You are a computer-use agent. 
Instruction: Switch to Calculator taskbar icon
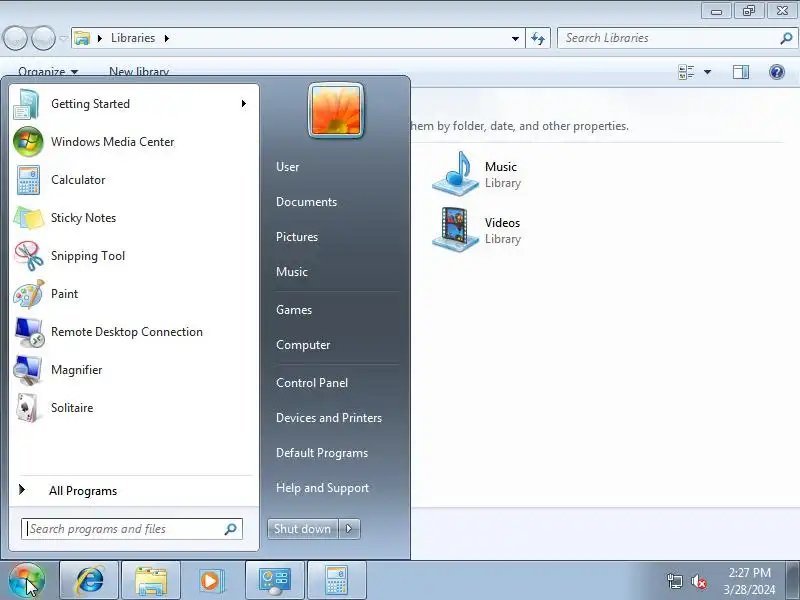point(337,581)
